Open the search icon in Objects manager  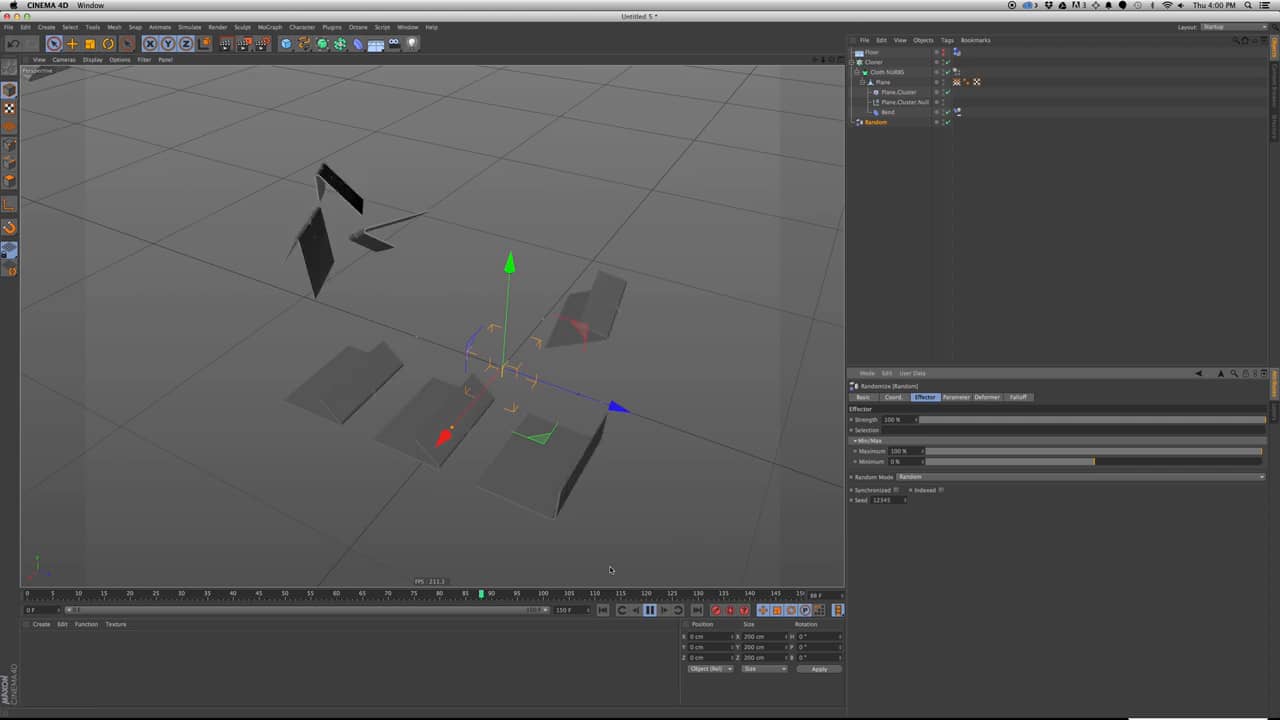[1236, 40]
